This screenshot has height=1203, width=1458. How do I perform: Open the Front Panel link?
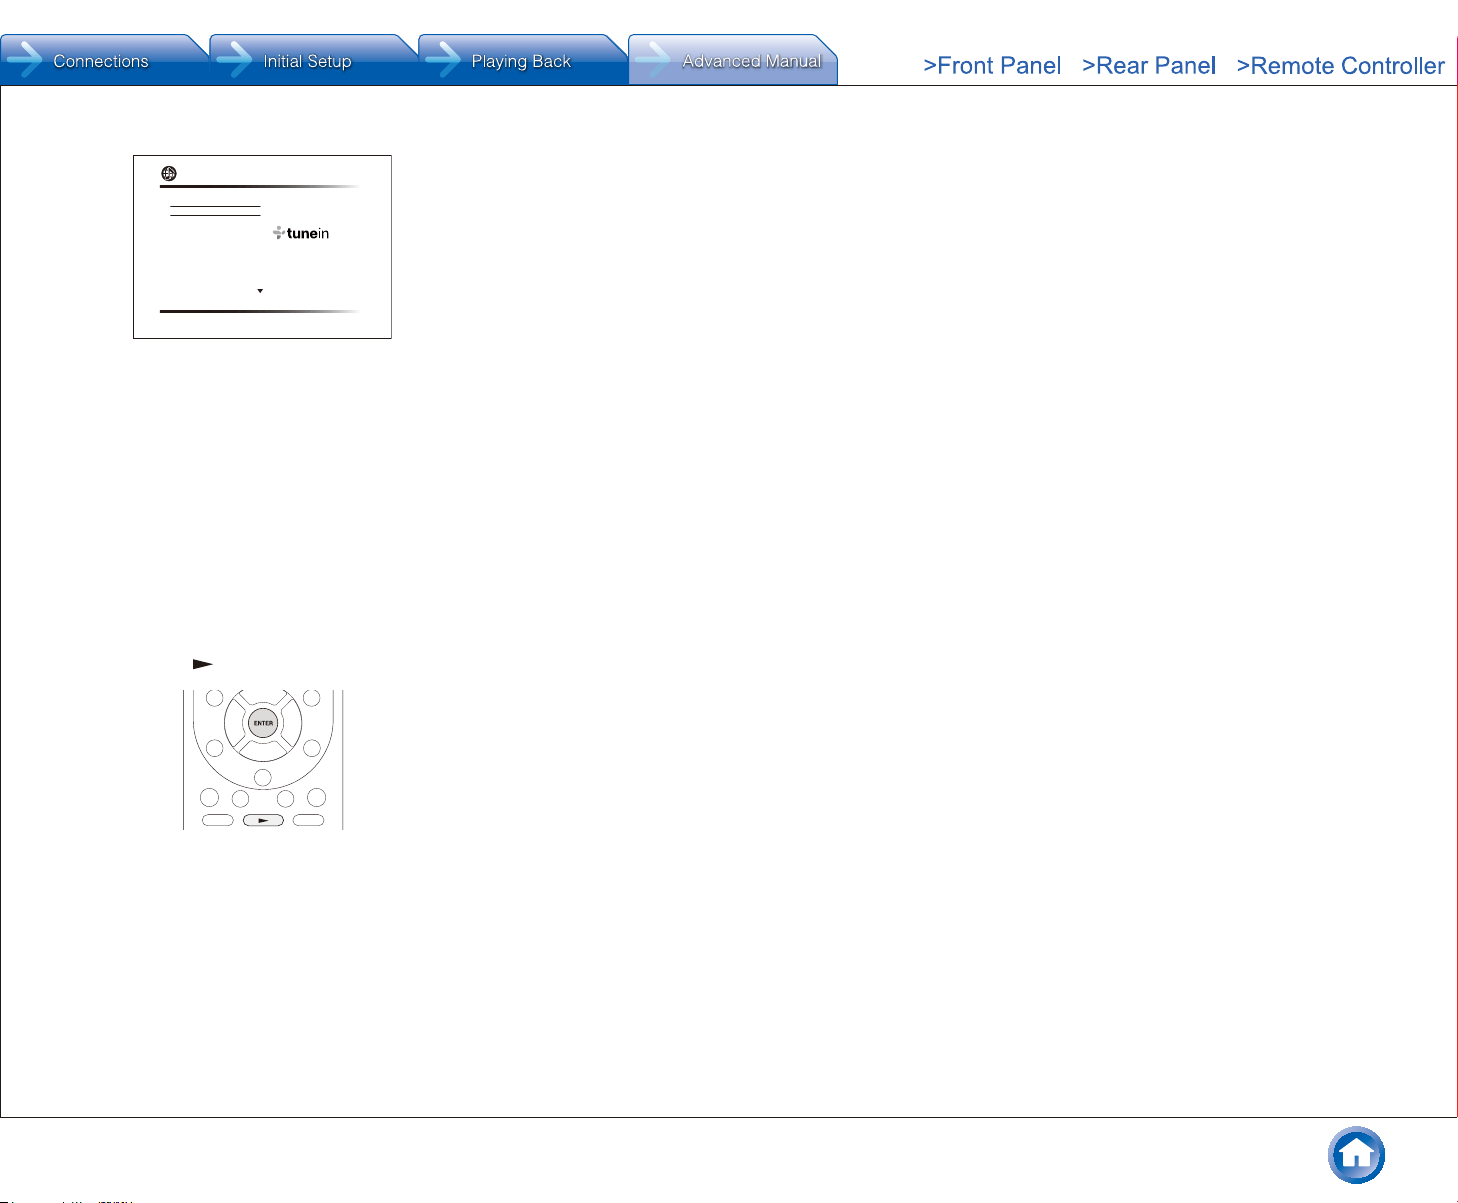992,66
